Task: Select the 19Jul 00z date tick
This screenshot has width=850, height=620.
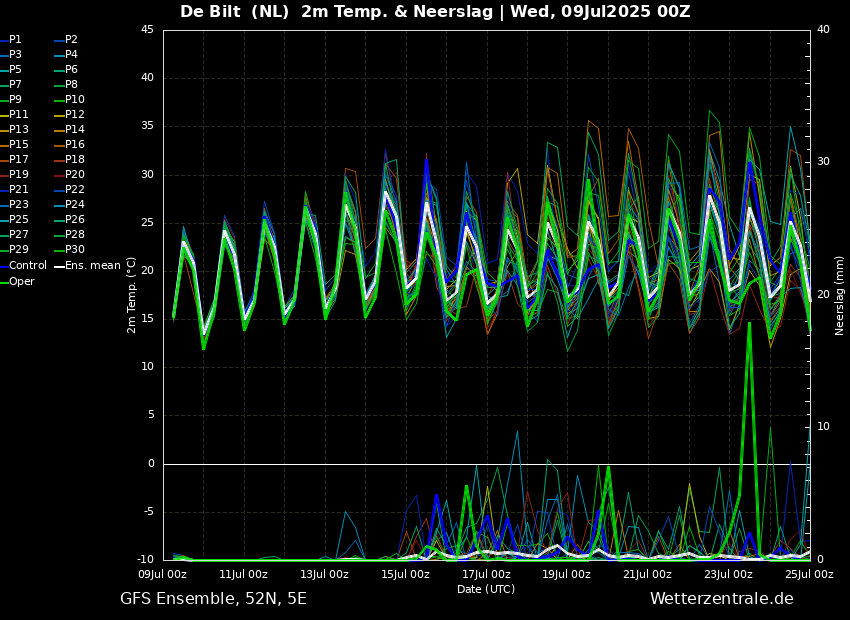Action: [567, 574]
